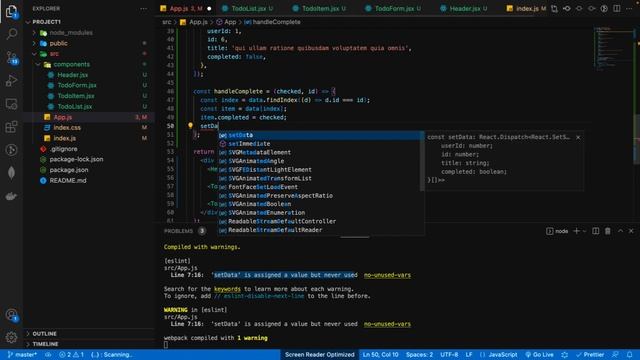Open the Explorer view in activity bar
The height and width of the screenshot is (360, 640).
click(11, 11)
